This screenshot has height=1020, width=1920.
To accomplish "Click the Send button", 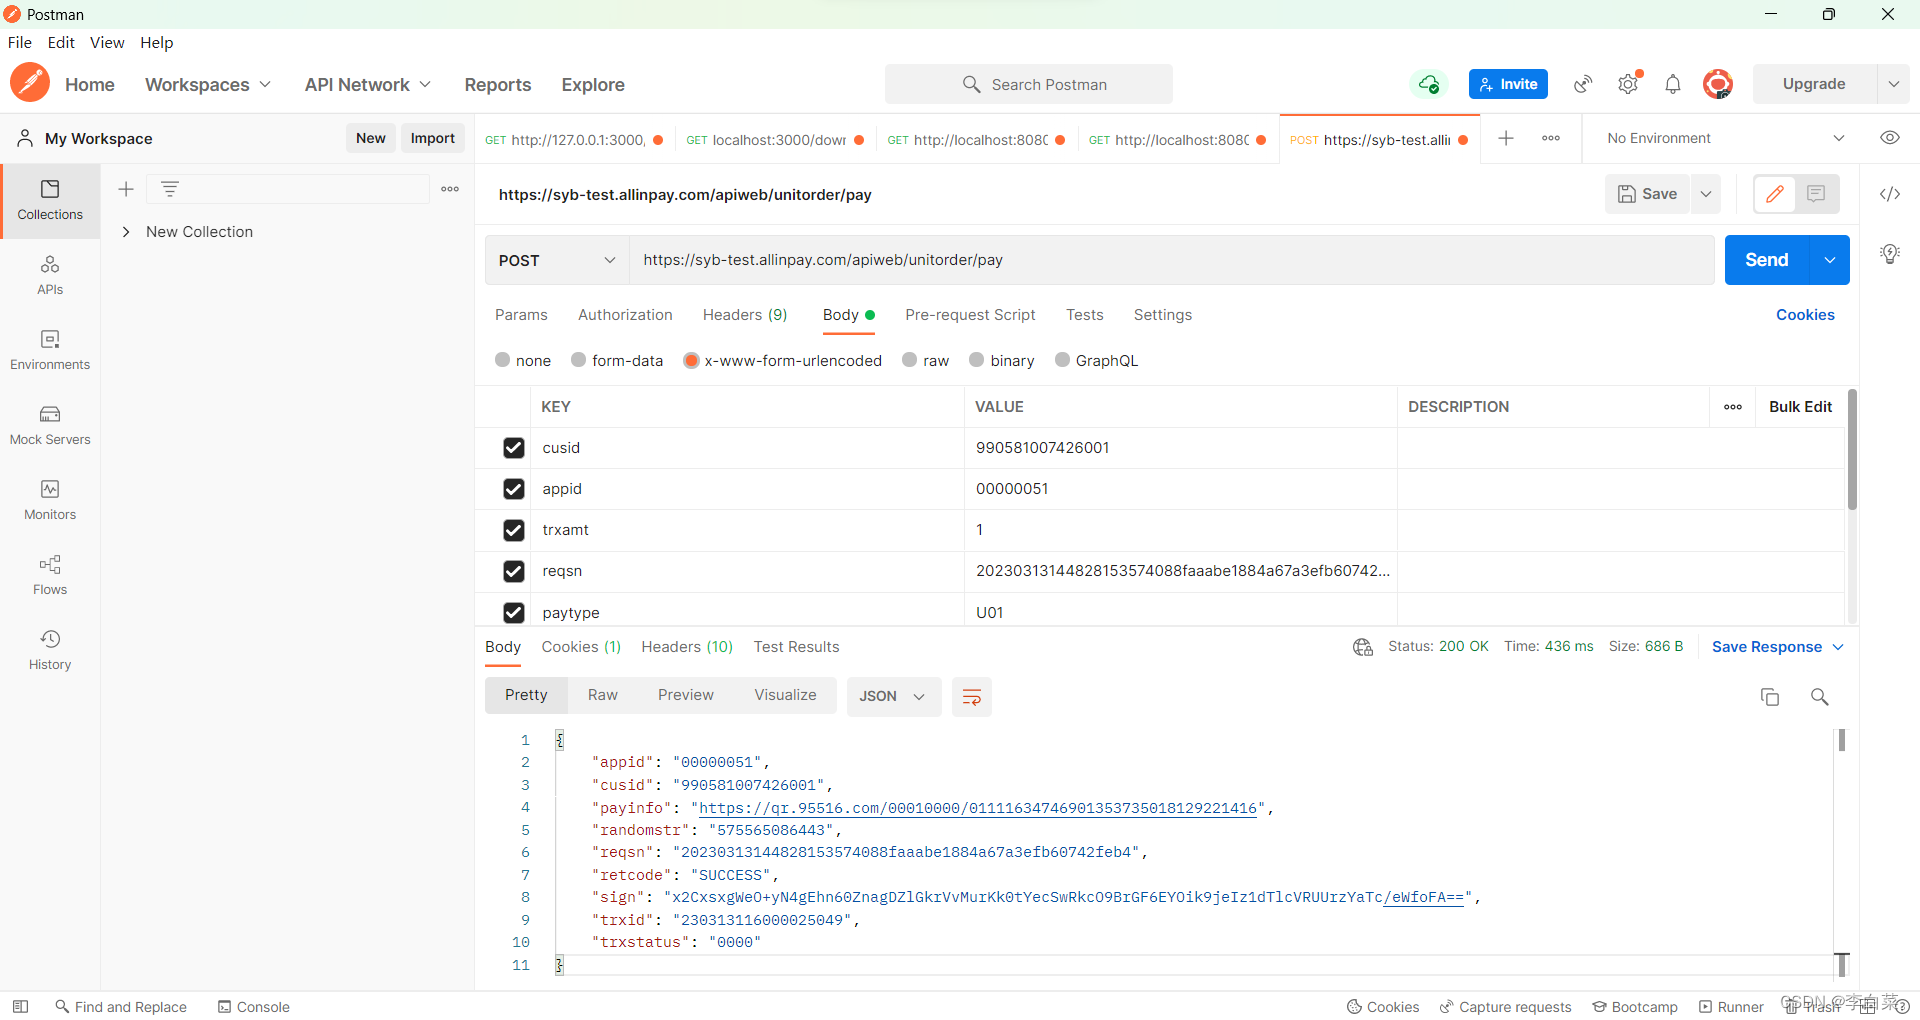I will 1767,260.
